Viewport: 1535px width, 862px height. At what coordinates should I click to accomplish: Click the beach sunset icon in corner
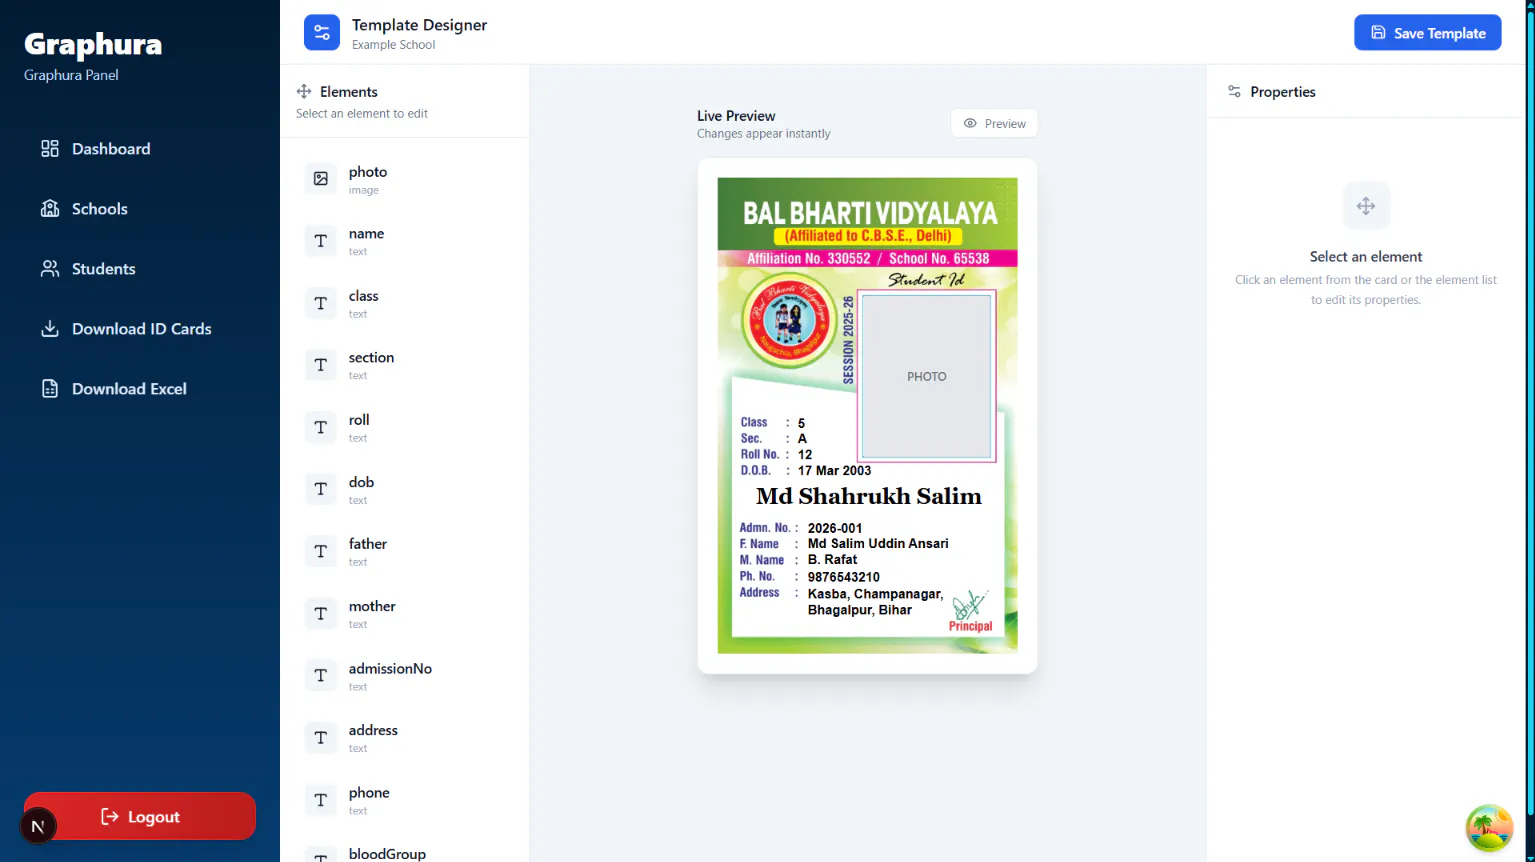coord(1489,828)
